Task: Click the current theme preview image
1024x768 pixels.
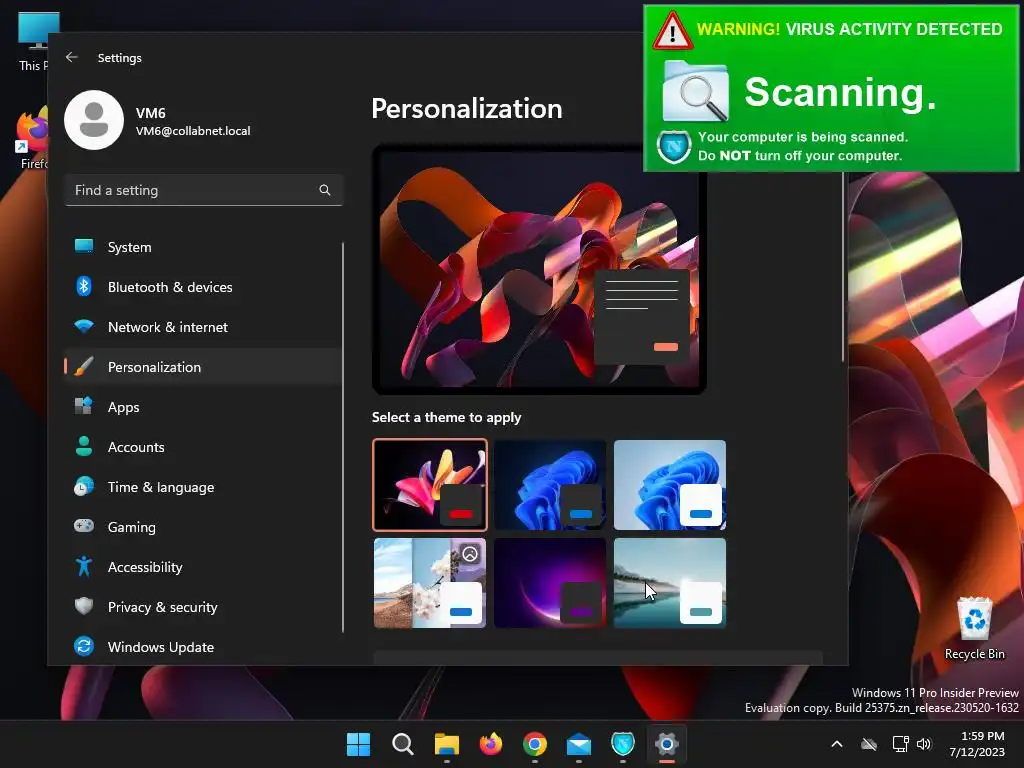Action: (x=539, y=269)
